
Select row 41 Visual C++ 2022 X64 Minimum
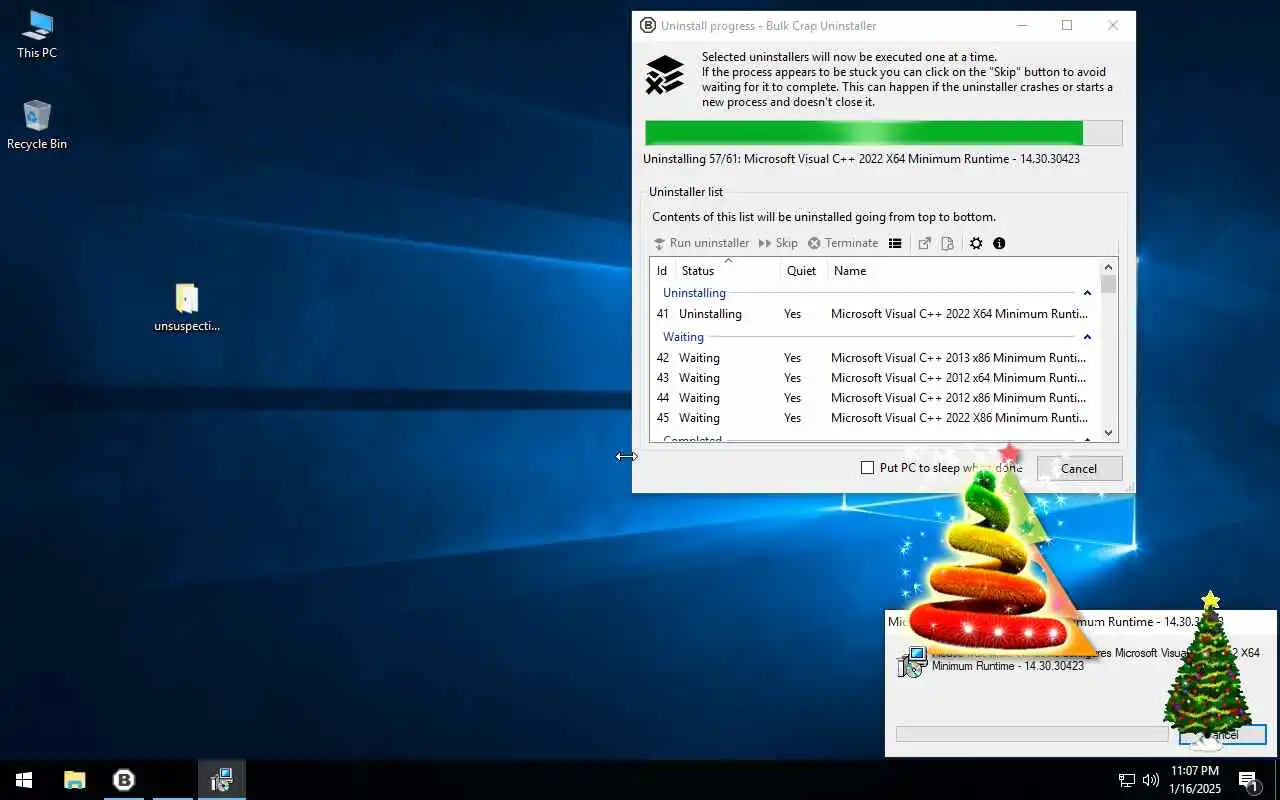point(873,314)
